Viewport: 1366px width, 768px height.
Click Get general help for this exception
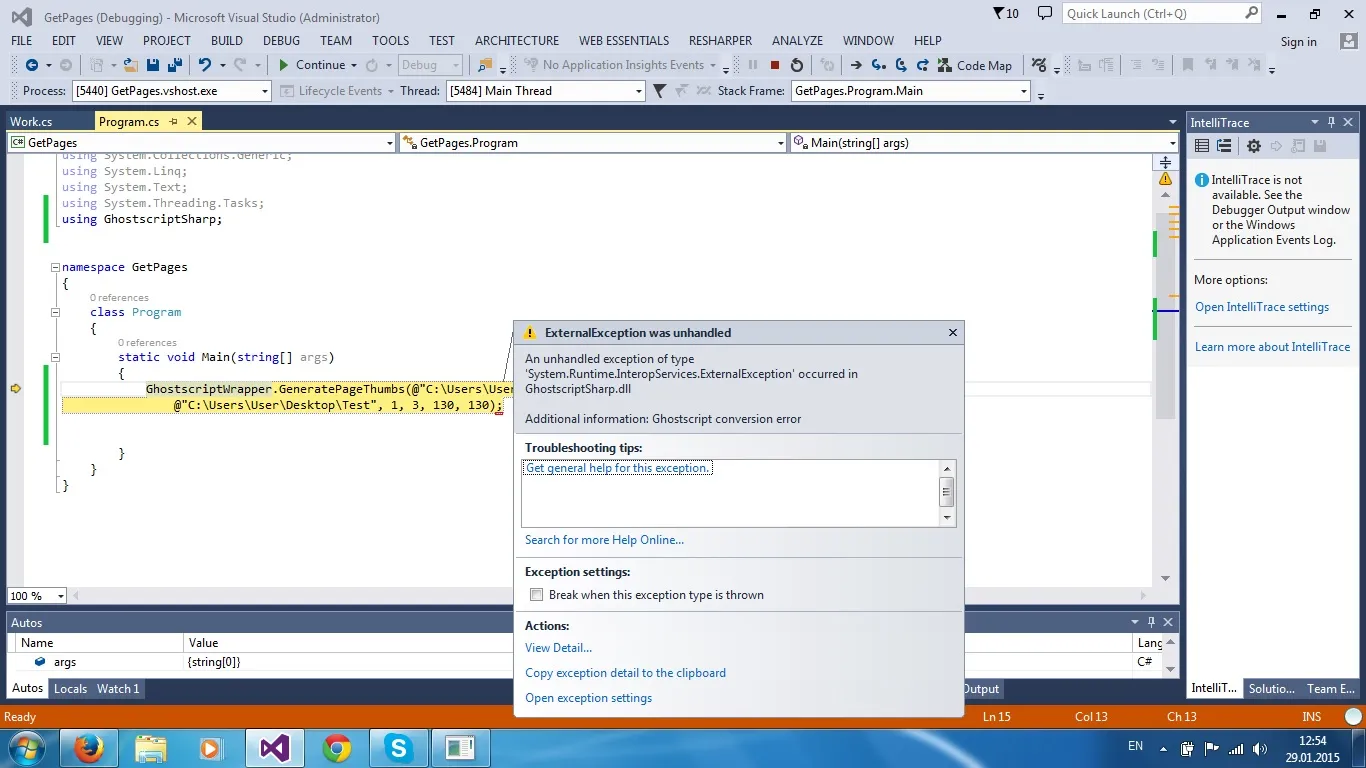point(618,468)
